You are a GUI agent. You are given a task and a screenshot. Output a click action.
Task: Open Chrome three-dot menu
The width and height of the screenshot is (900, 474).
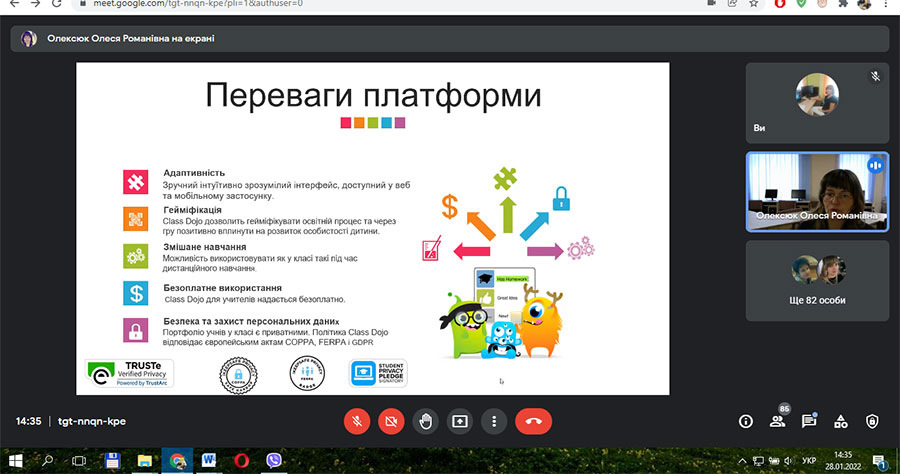click(x=887, y=3)
